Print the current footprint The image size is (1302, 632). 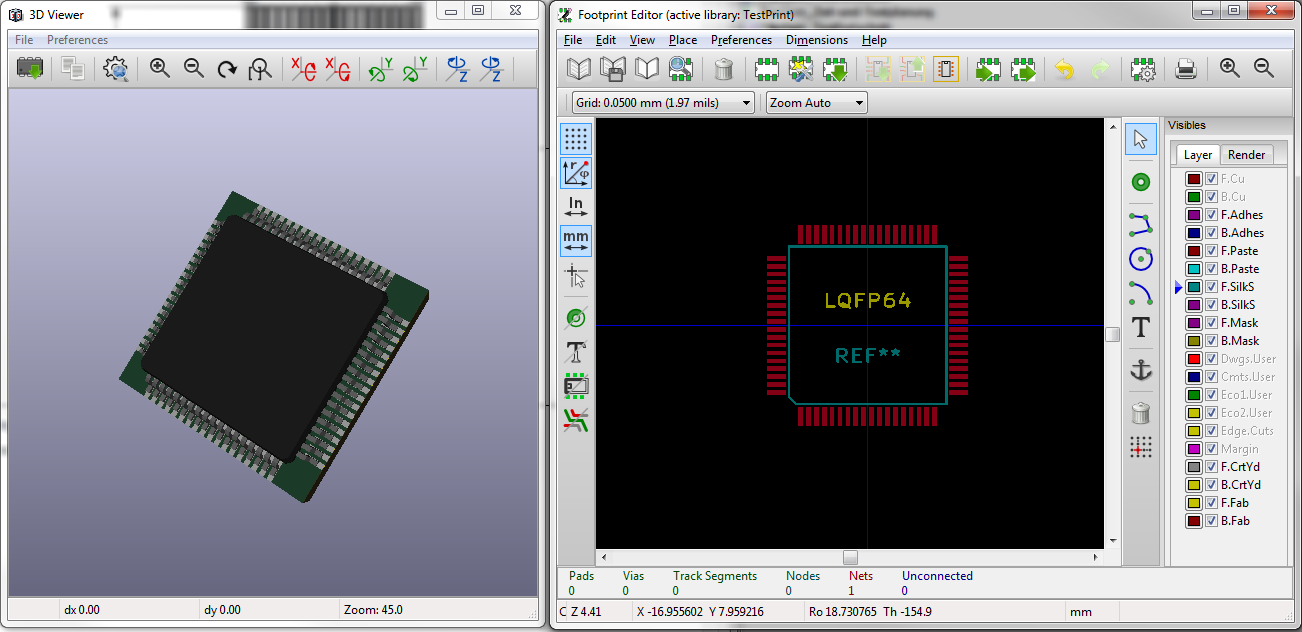[1186, 69]
